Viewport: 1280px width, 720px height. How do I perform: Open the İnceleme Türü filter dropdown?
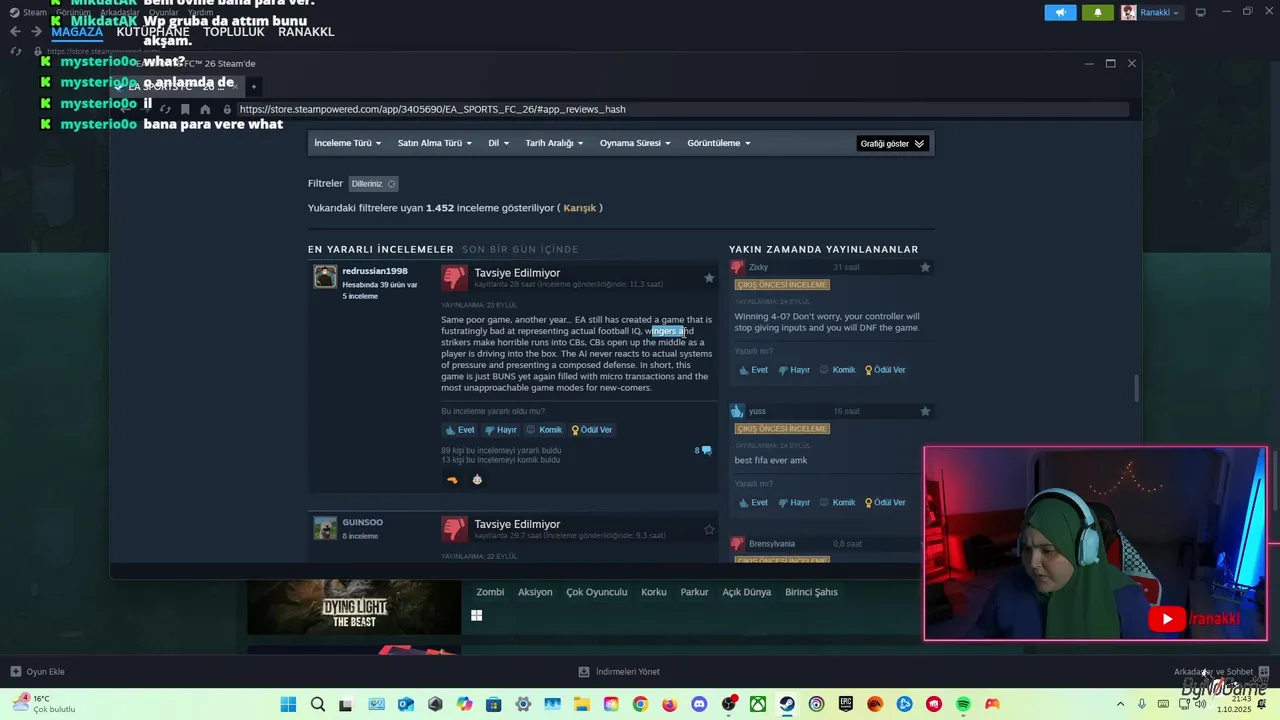347,143
